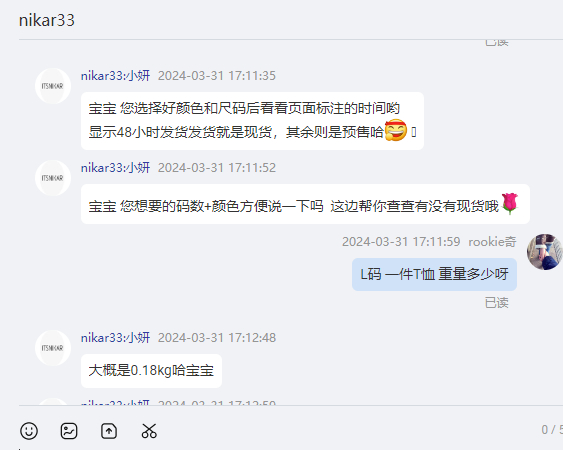Screen dimensions: 563x450
Task: Click message about 48小时发货 现货
Action: (252, 121)
